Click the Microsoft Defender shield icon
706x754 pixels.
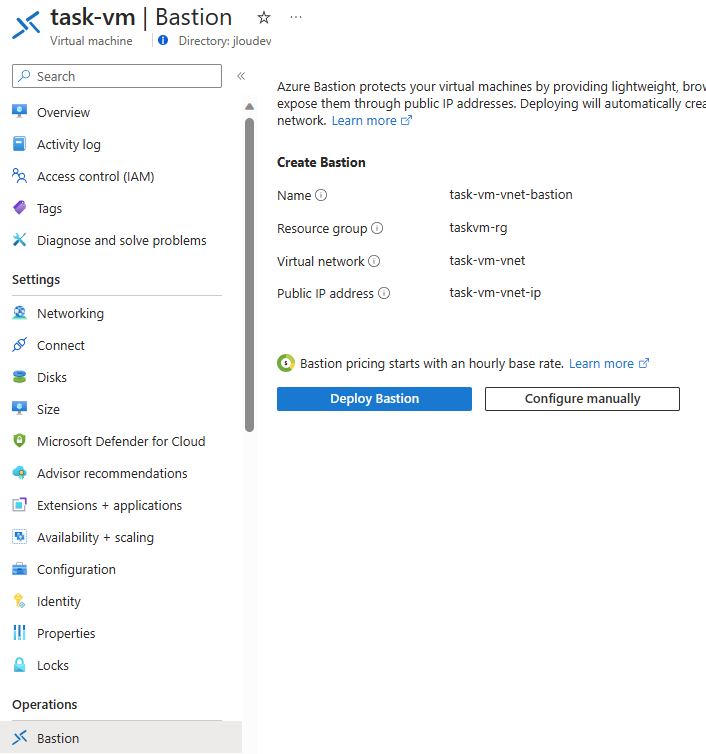(19, 440)
